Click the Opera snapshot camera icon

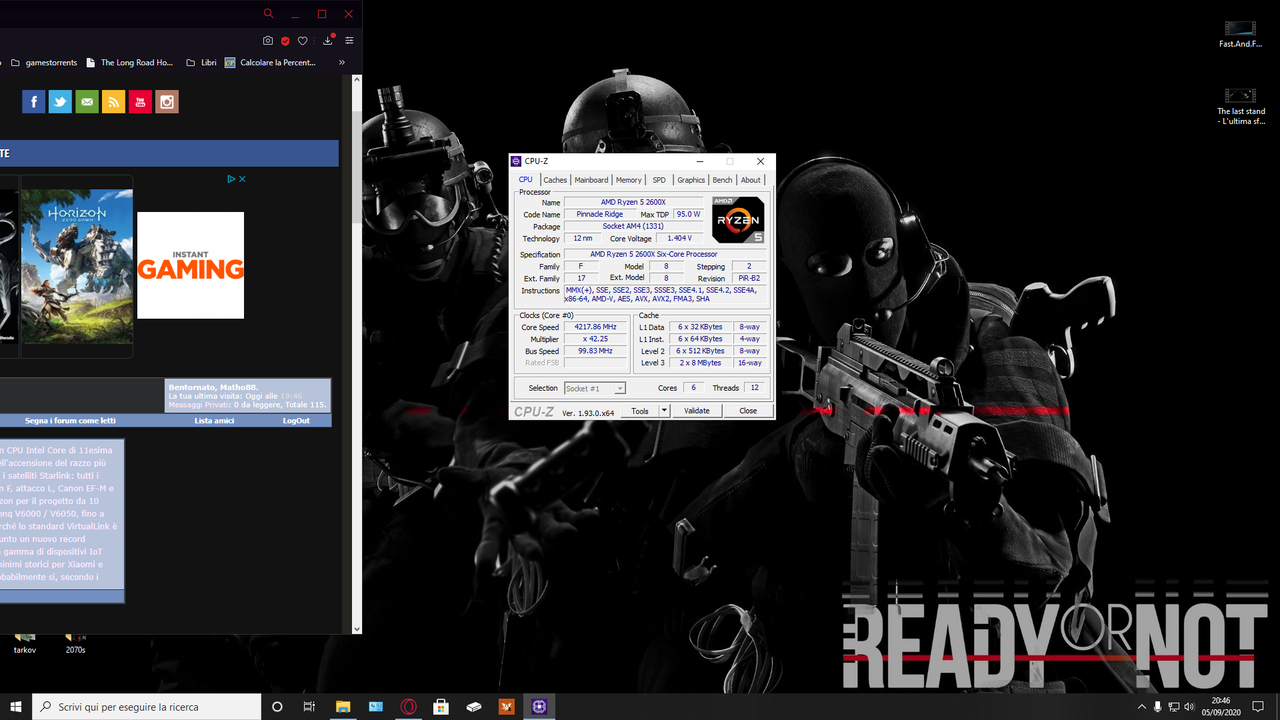[x=268, y=41]
